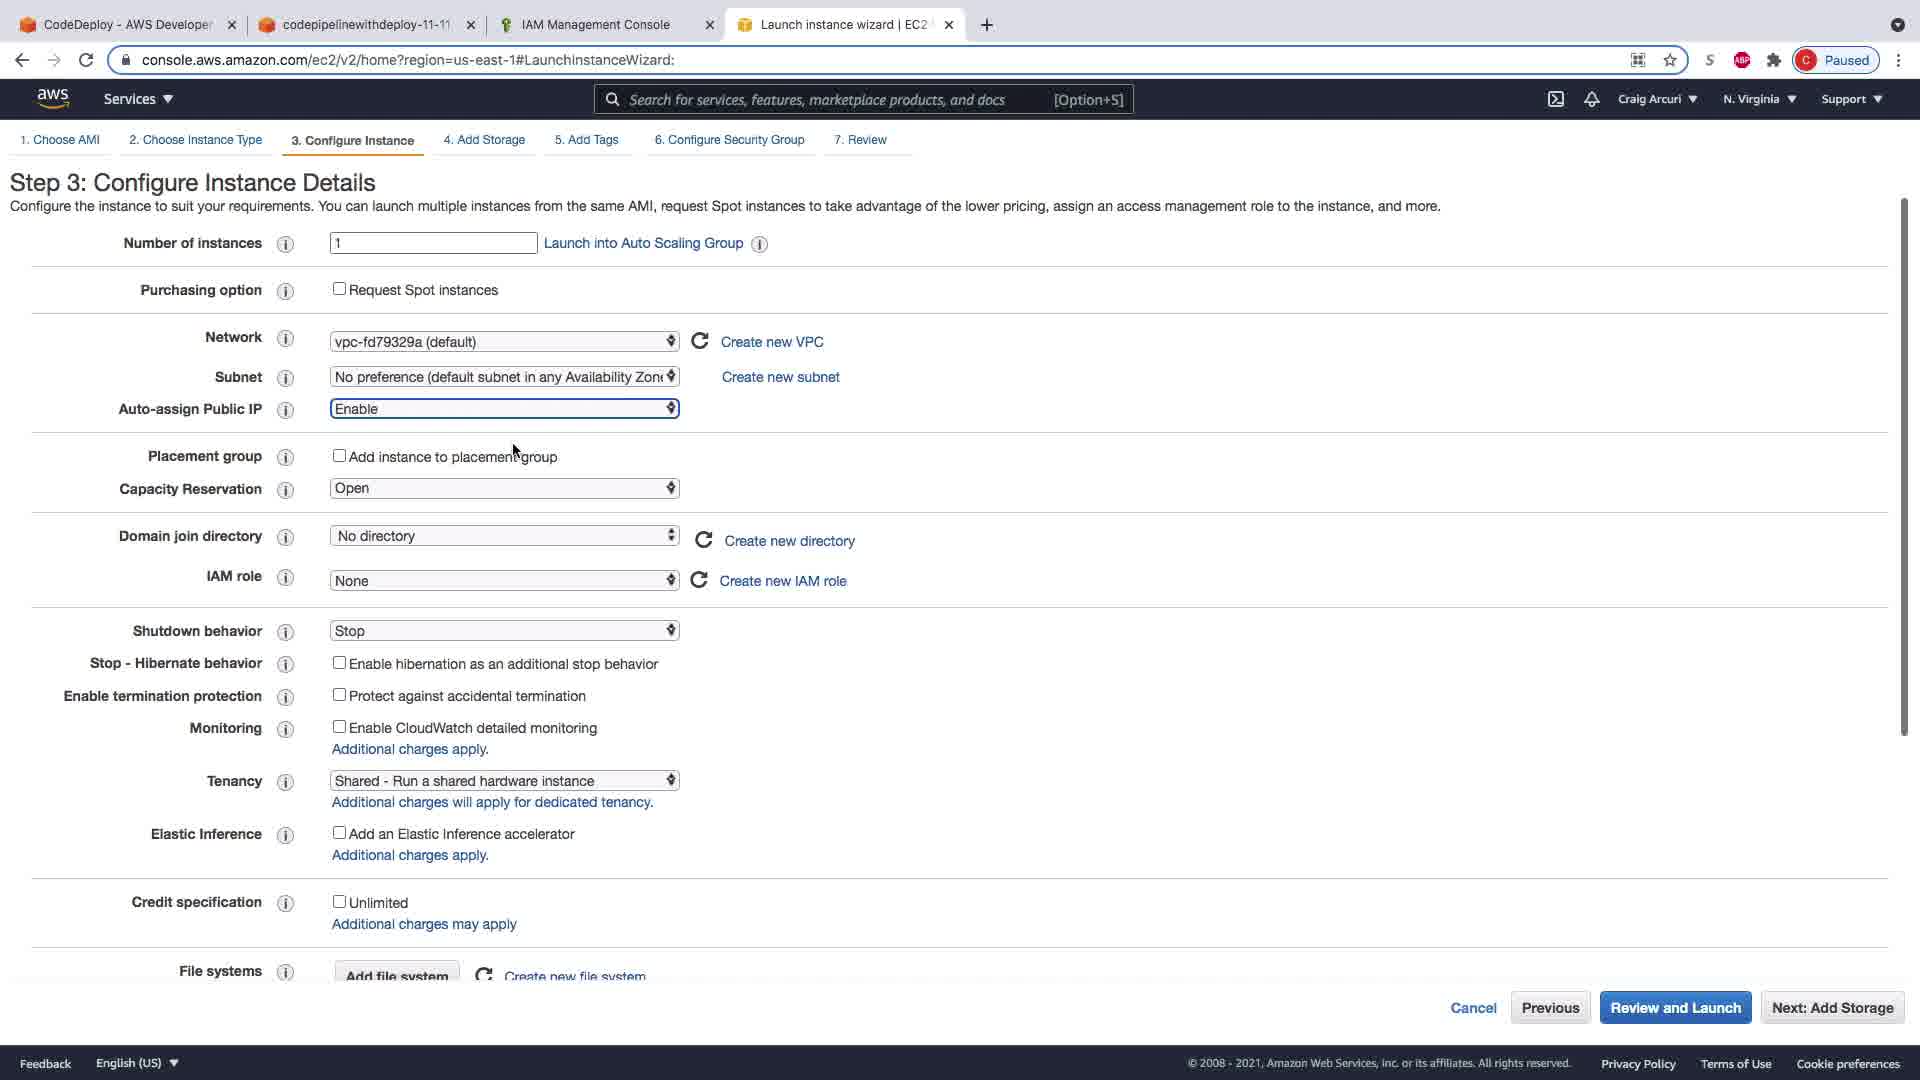Click the IAM role refresh icon

699,580
